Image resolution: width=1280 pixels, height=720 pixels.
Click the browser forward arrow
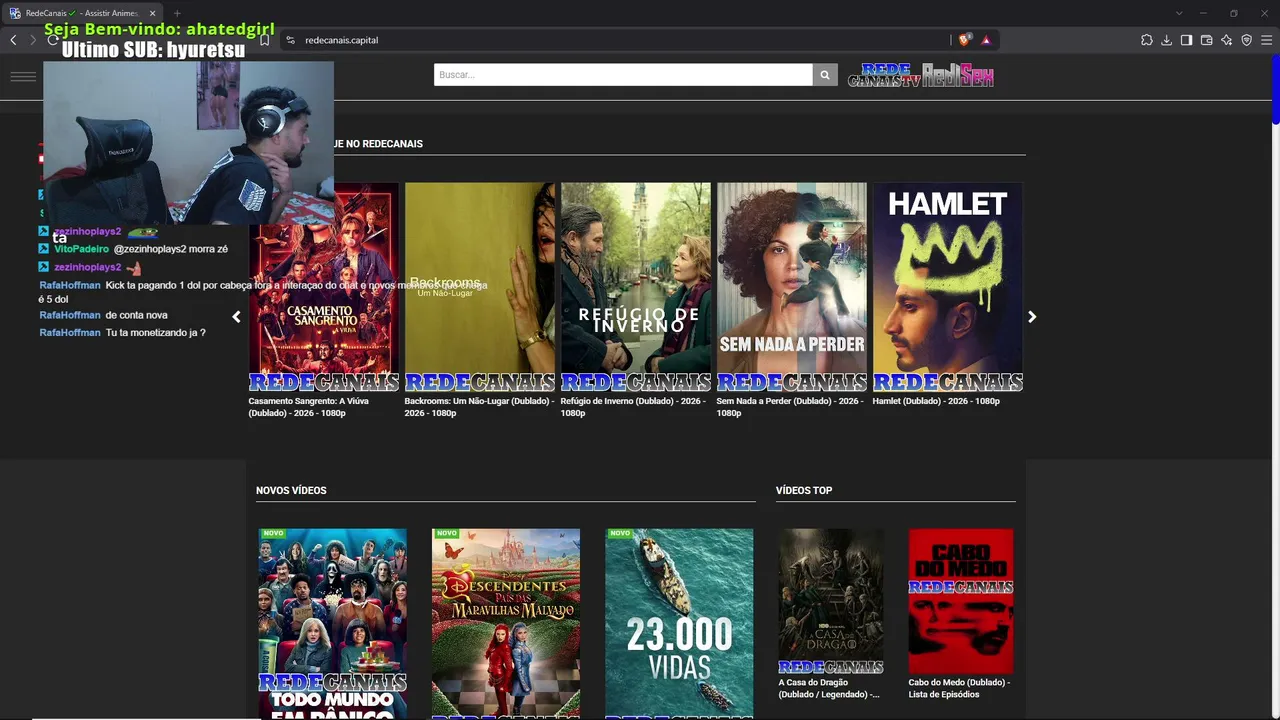(32, 40)
